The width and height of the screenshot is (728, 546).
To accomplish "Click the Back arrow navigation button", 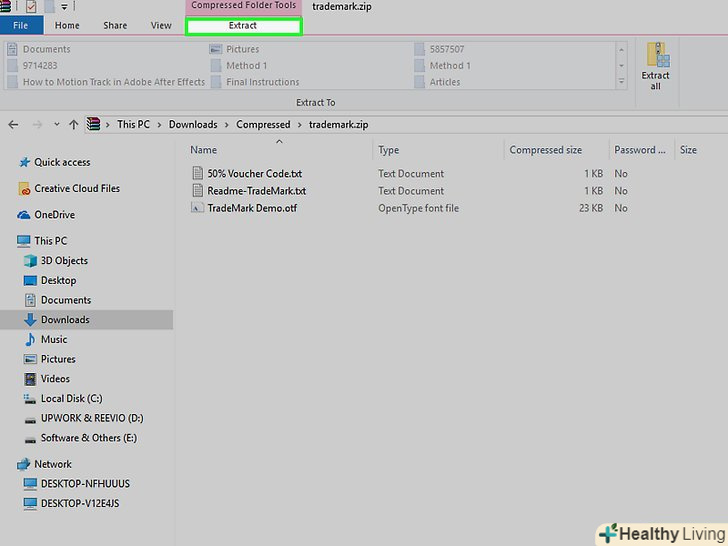I will coord(13,125).
